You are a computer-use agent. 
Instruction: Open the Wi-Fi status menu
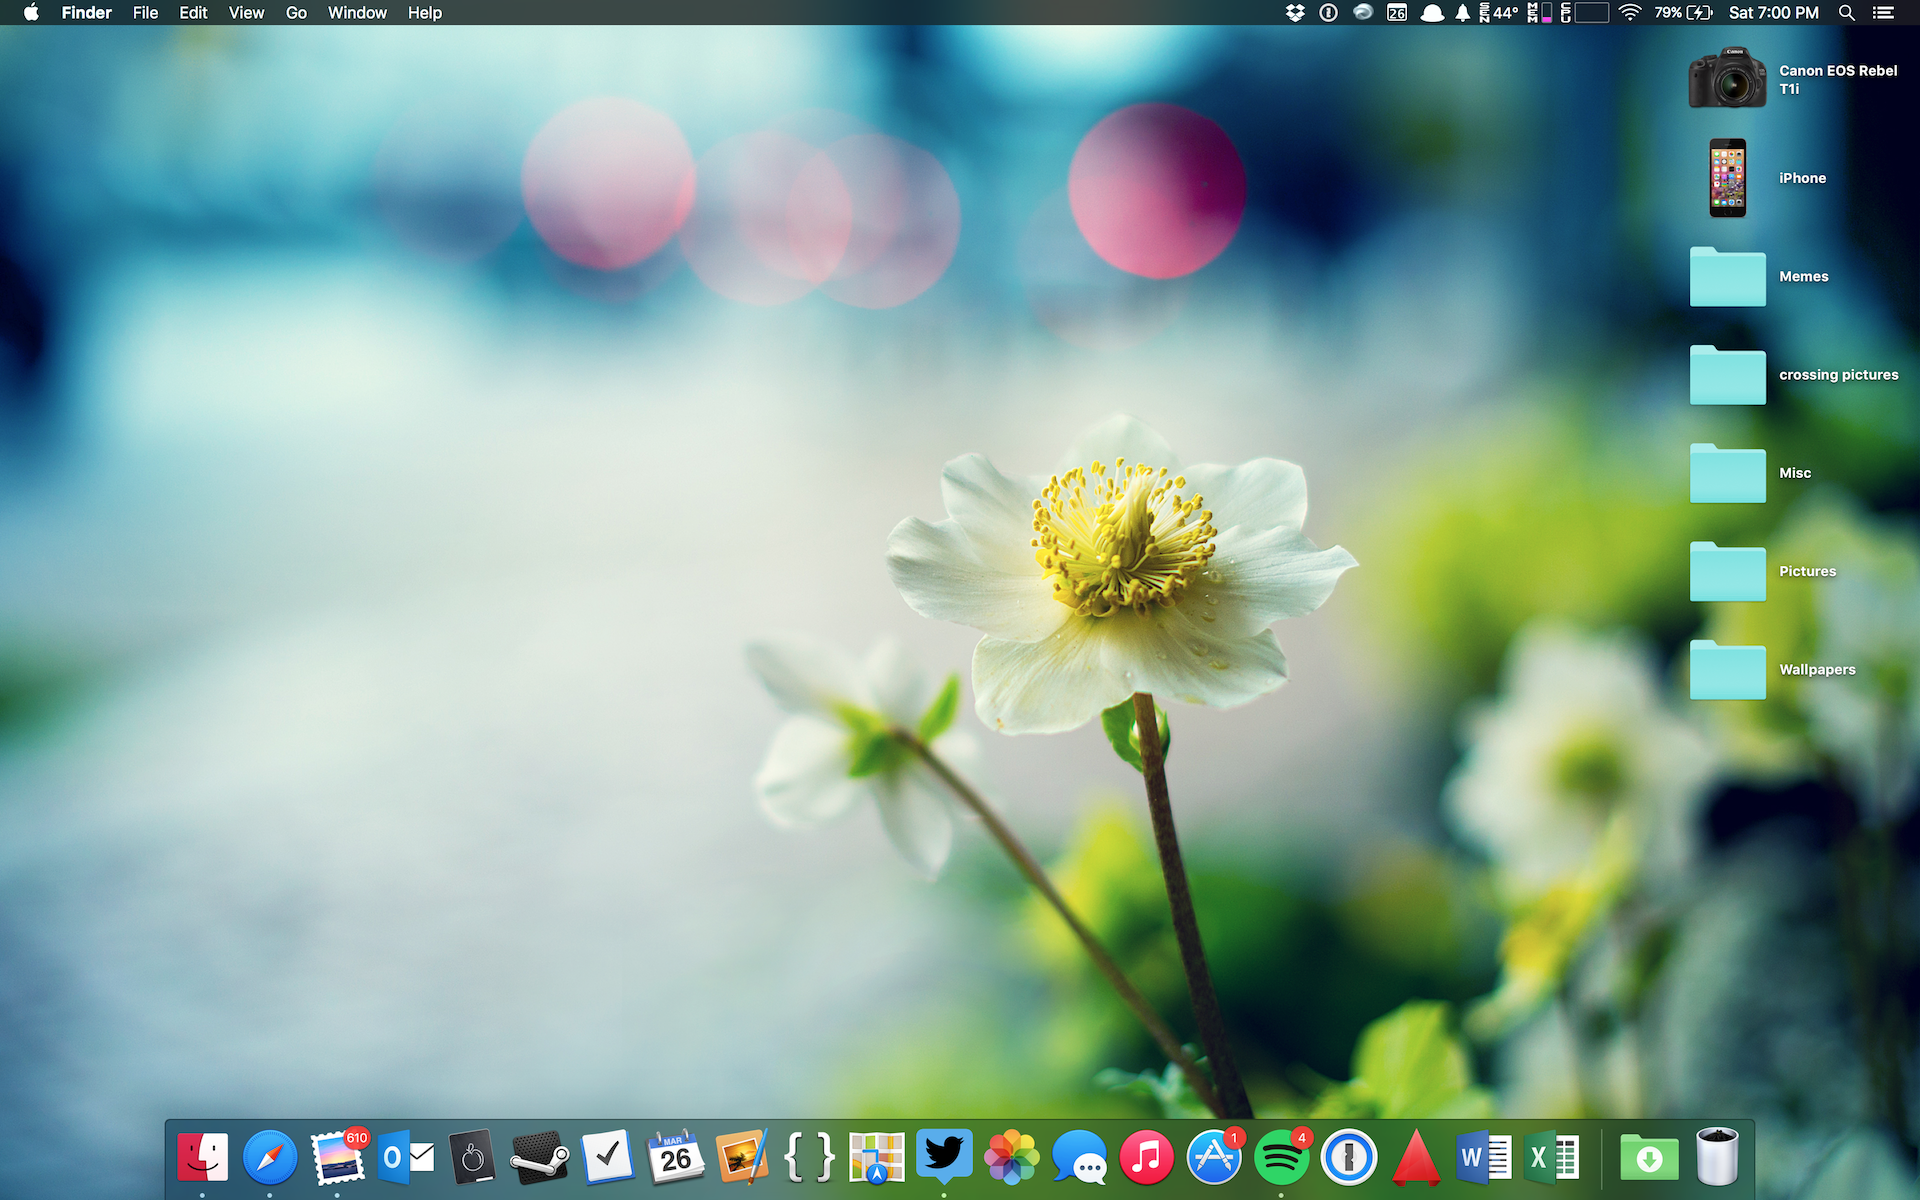click(1630, 13)
